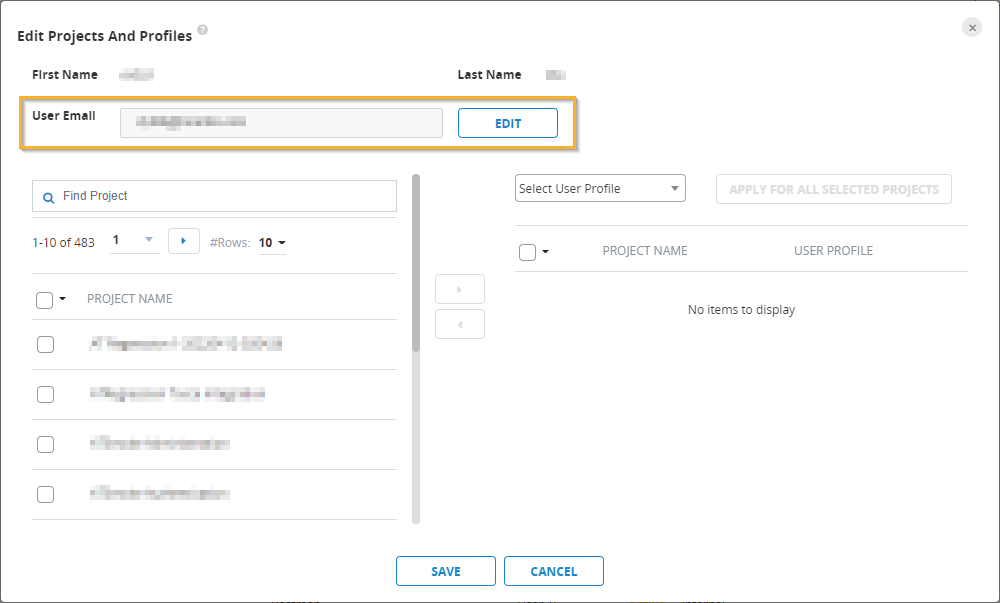Check the first project row checkbox
Viewport: 1000px width, 603px height.
pos(45,345)
